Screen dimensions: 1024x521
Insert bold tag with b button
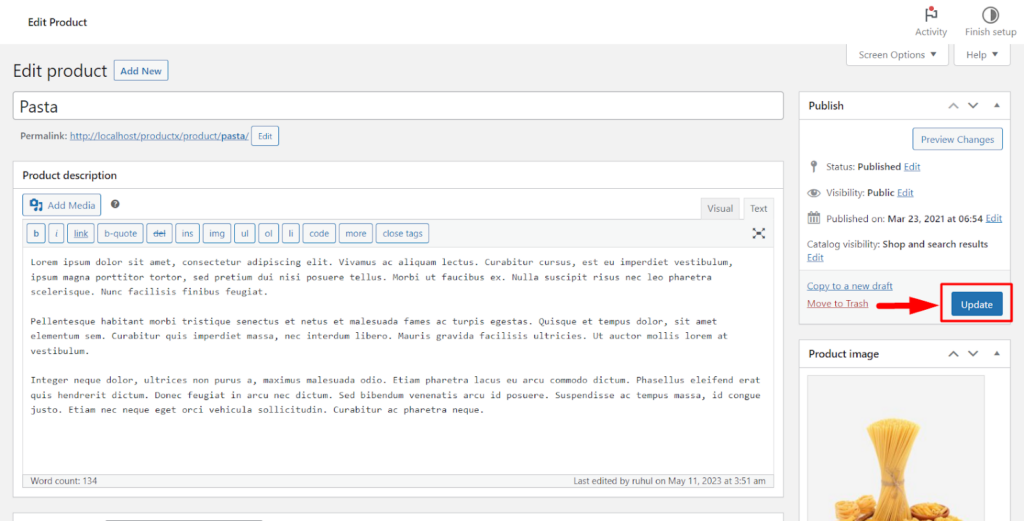coord(35,233)
